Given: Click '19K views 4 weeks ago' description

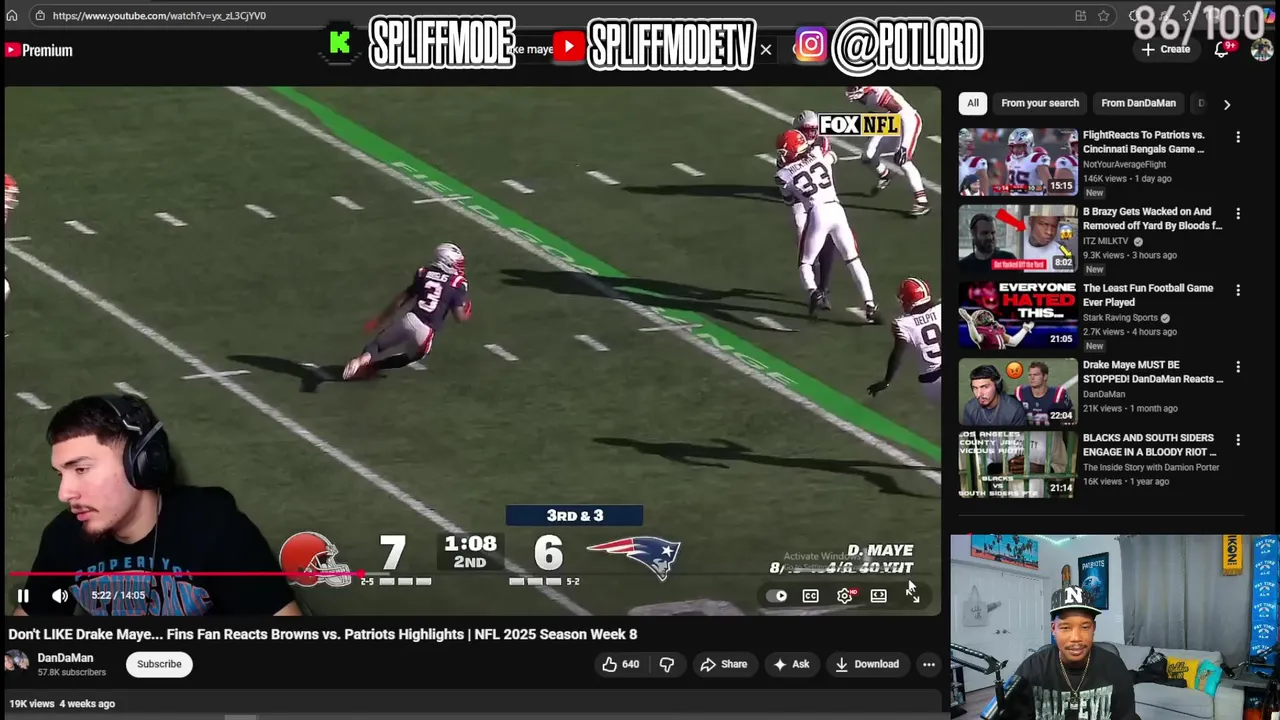Looking at the screenshot, I should pos(62,704).
